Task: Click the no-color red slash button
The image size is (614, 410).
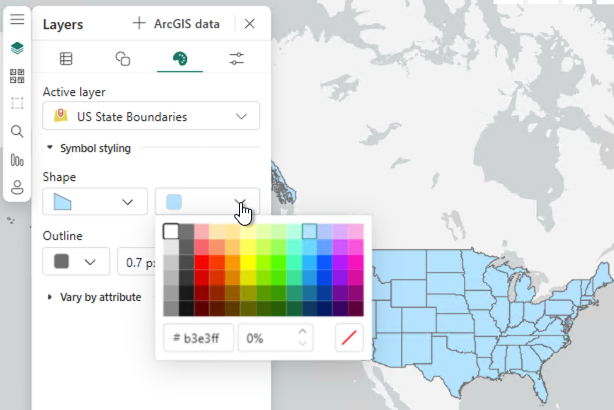Action: pos(349,338)
